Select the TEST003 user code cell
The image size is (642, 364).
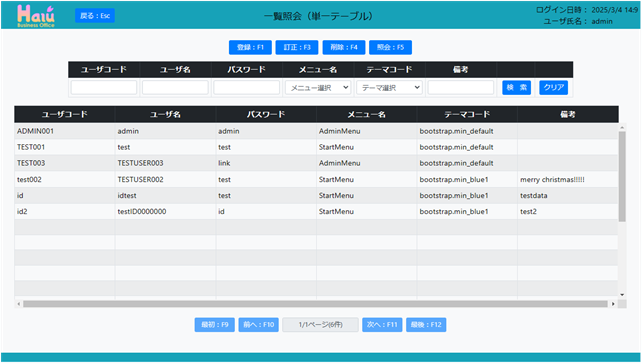(65, 163)
